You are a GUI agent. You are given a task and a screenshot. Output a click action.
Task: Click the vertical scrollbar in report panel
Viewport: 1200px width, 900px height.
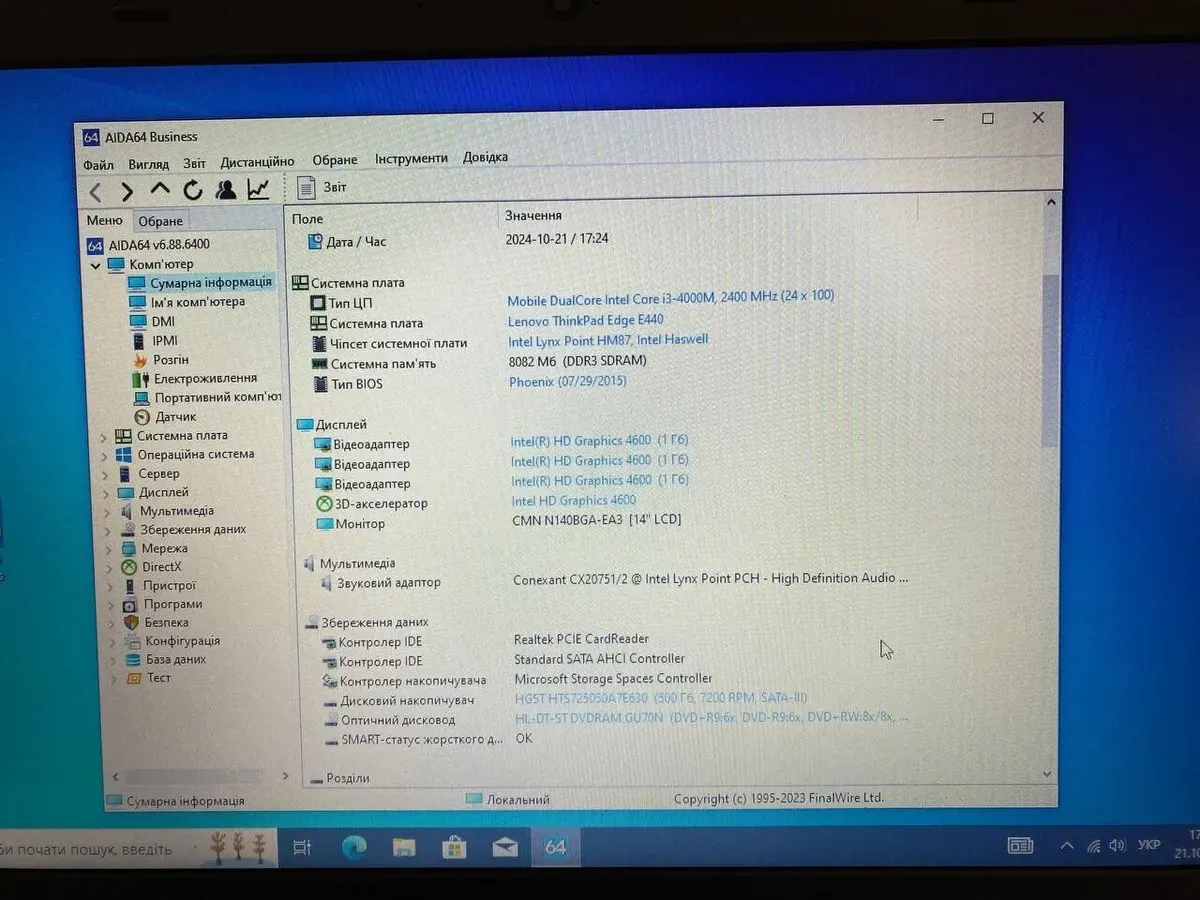click(1049, 360)
